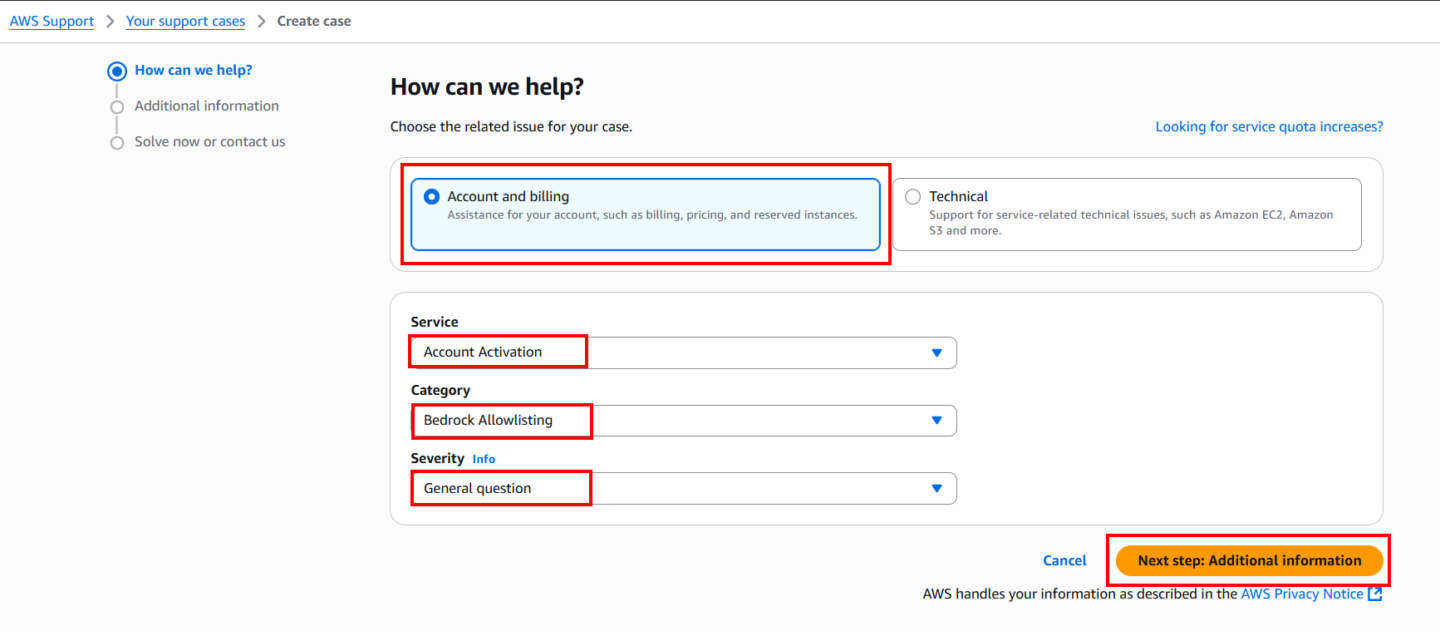The image size is (1440, 631).
Task: Select the Technical radio button
Action: (912, 197)
